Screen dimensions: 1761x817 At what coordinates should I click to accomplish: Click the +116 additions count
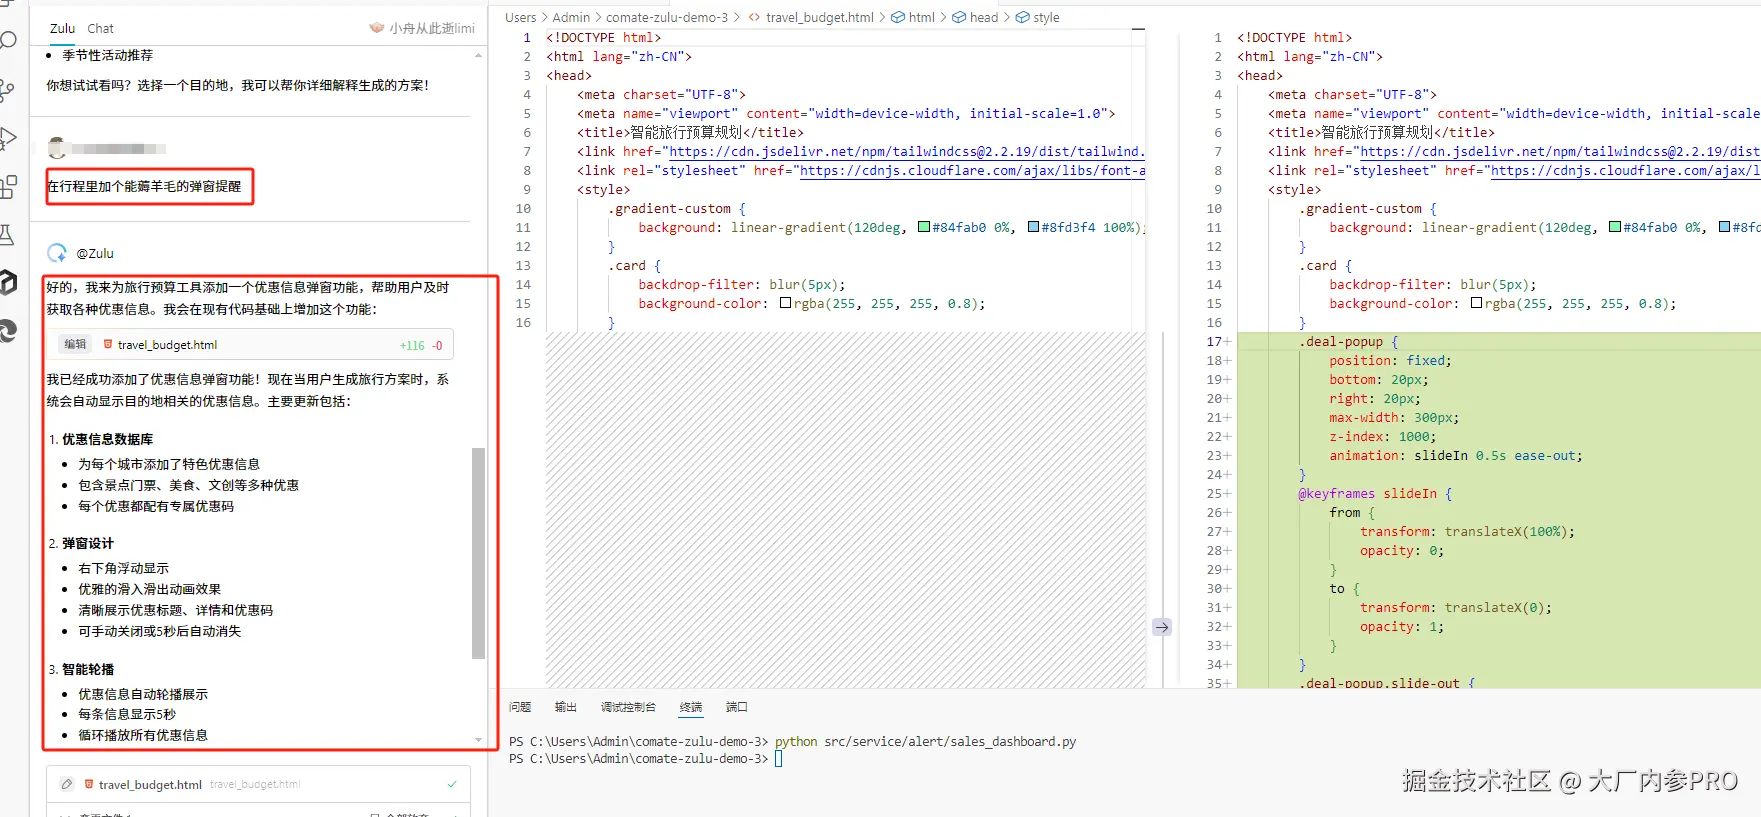(x=412, y=345)
